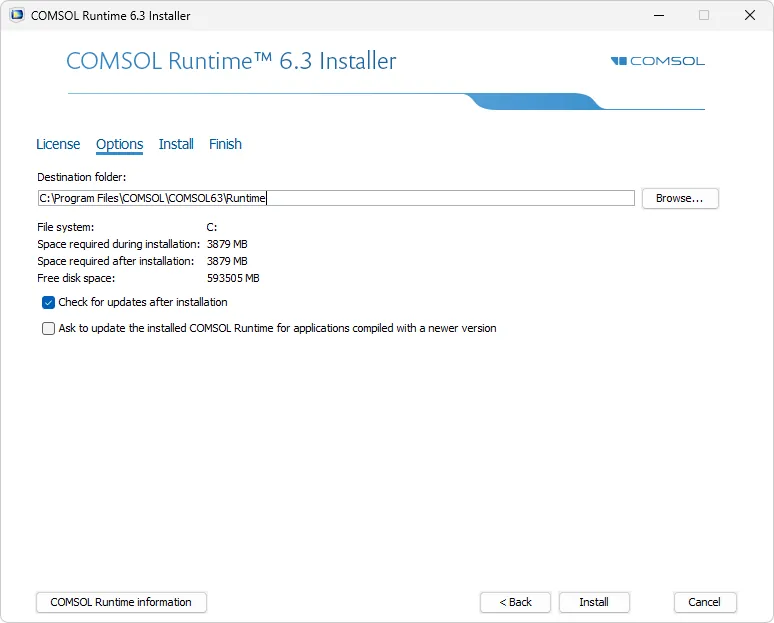
Task: Open the Finish step tab
Action: click(225, 144)
